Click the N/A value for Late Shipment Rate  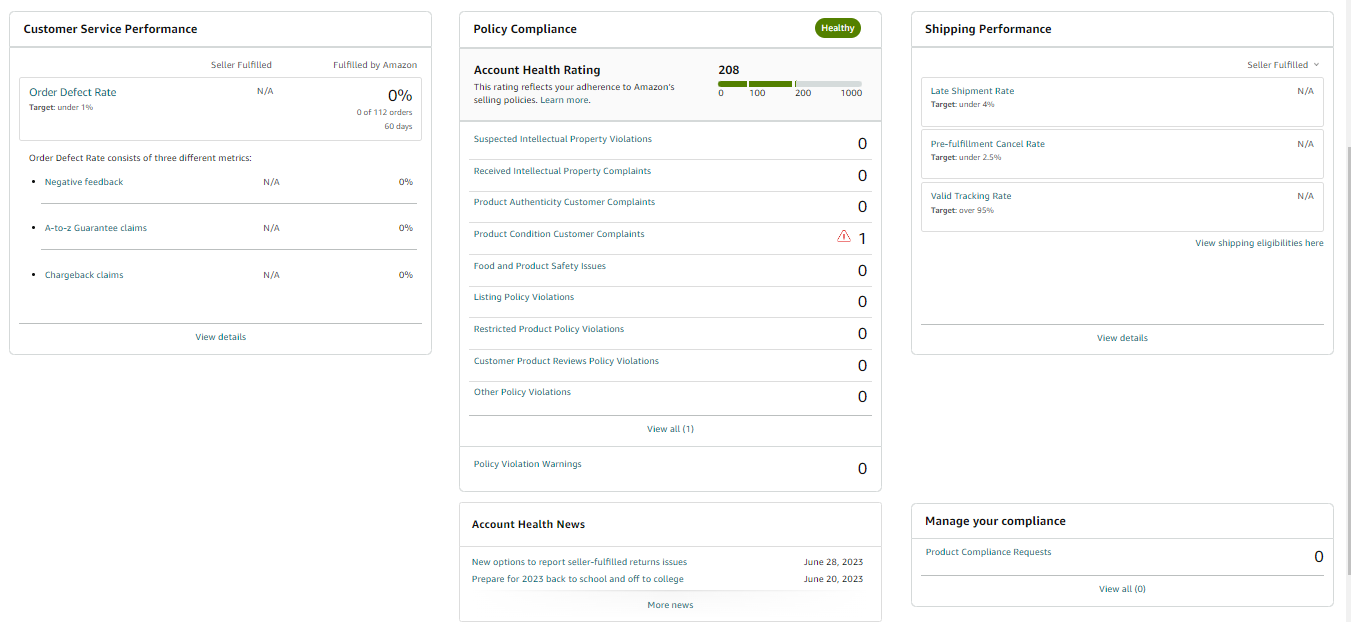[1305, 91]
